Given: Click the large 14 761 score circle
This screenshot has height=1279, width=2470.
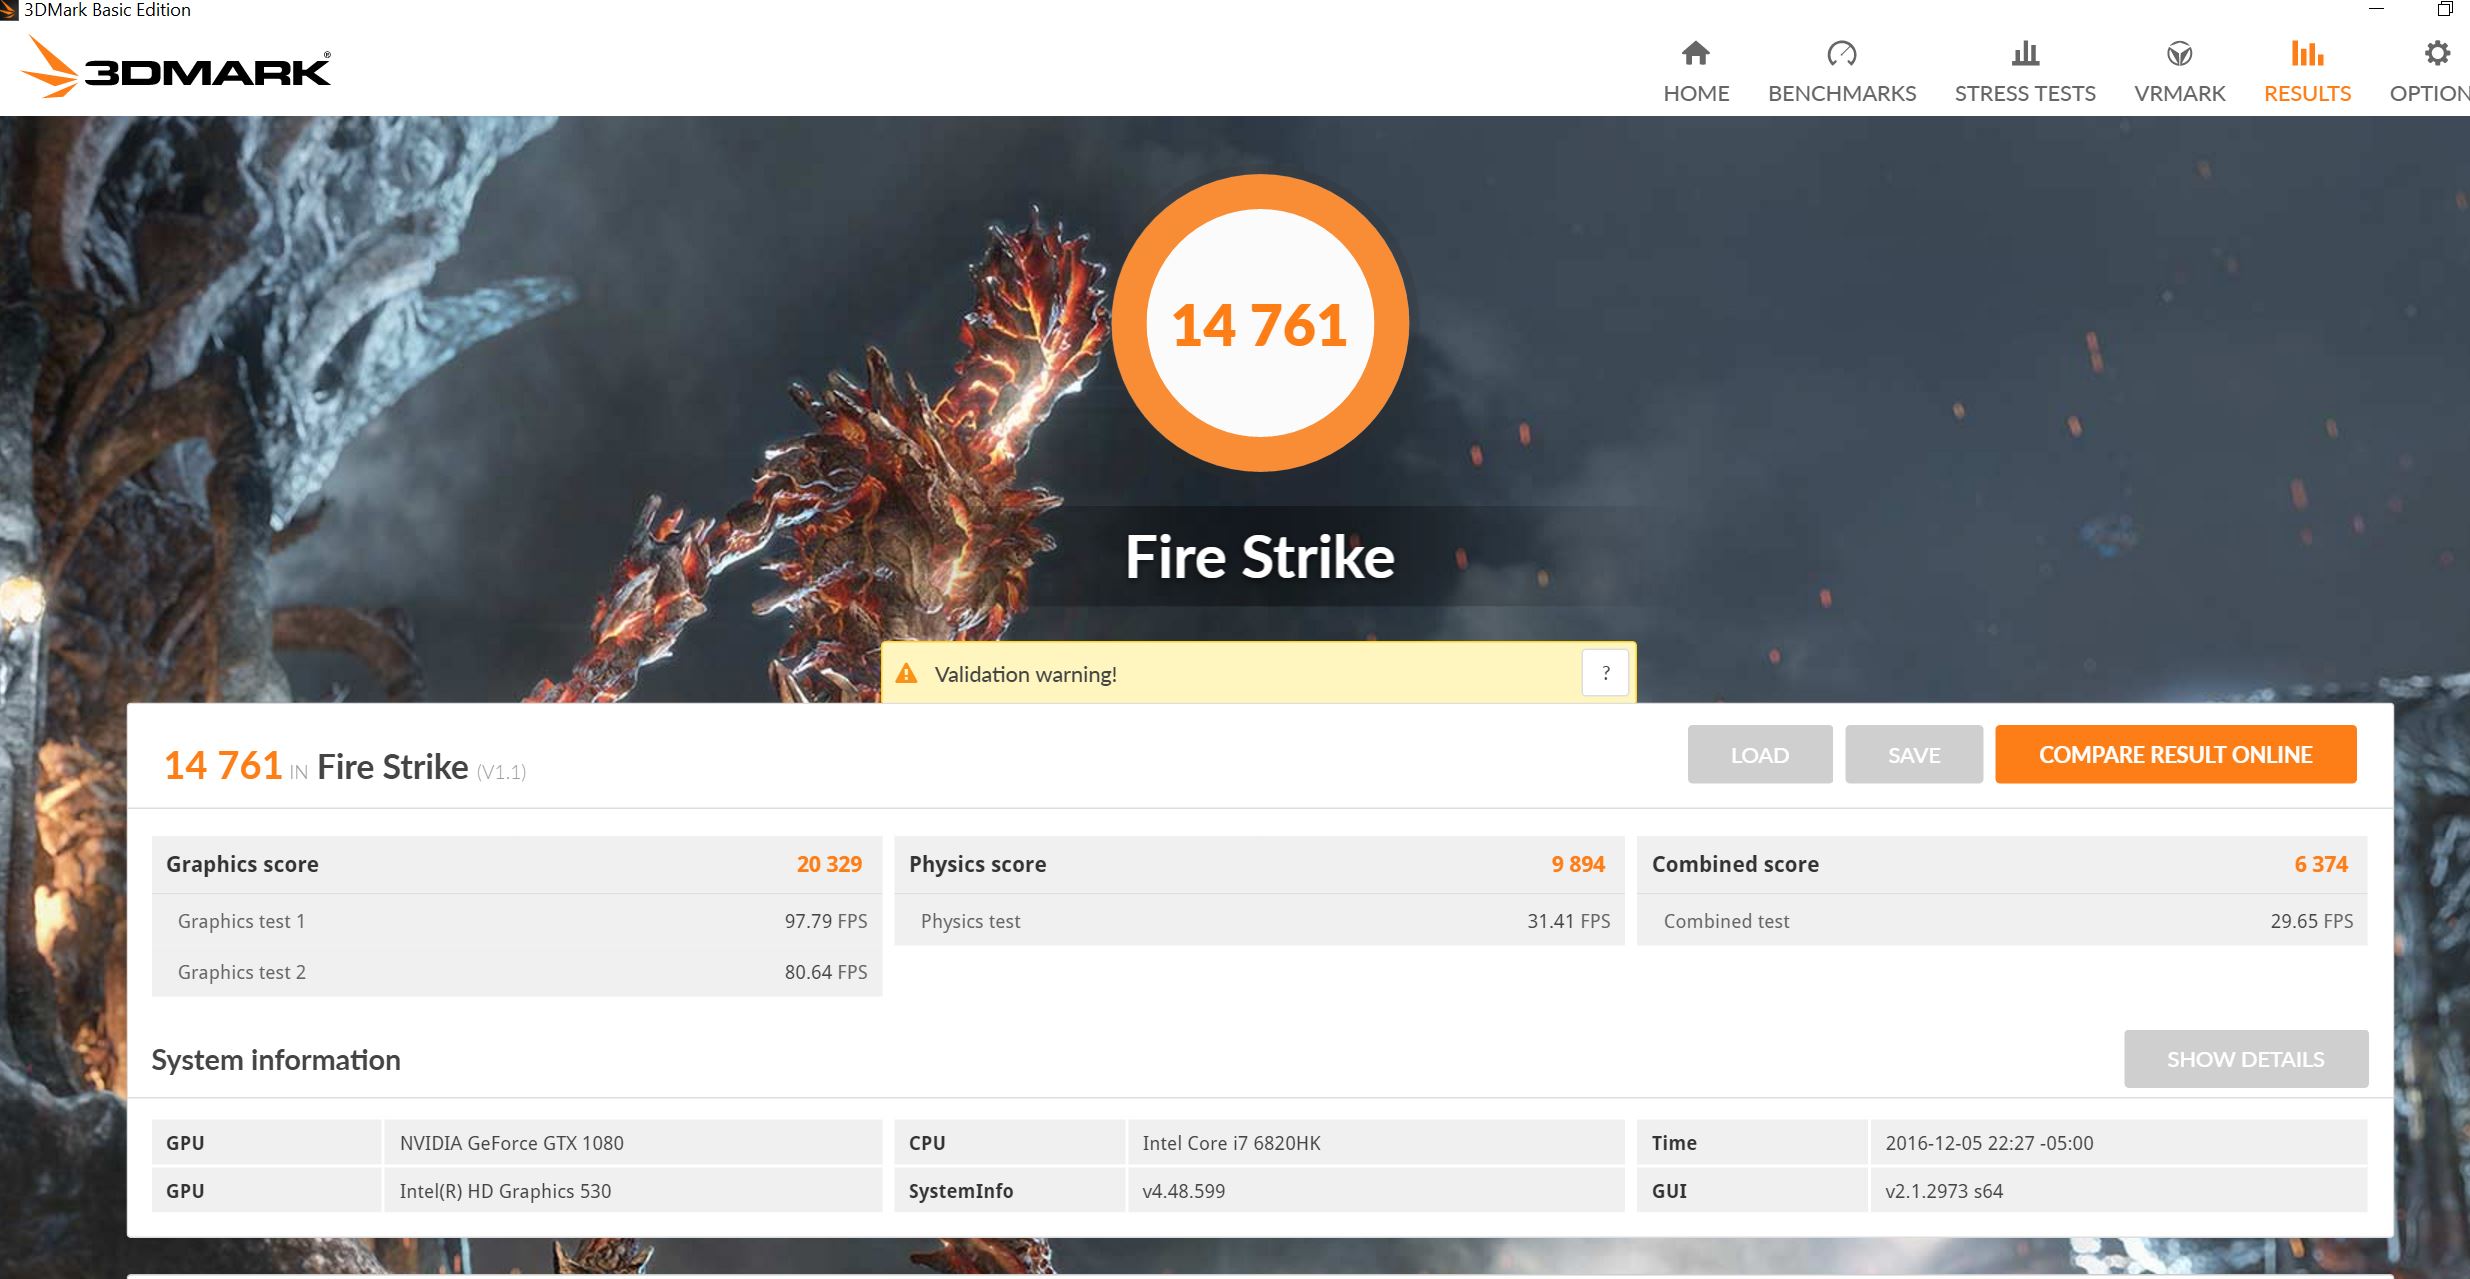Looking at the screenshot, I should tap(1260, 323).
